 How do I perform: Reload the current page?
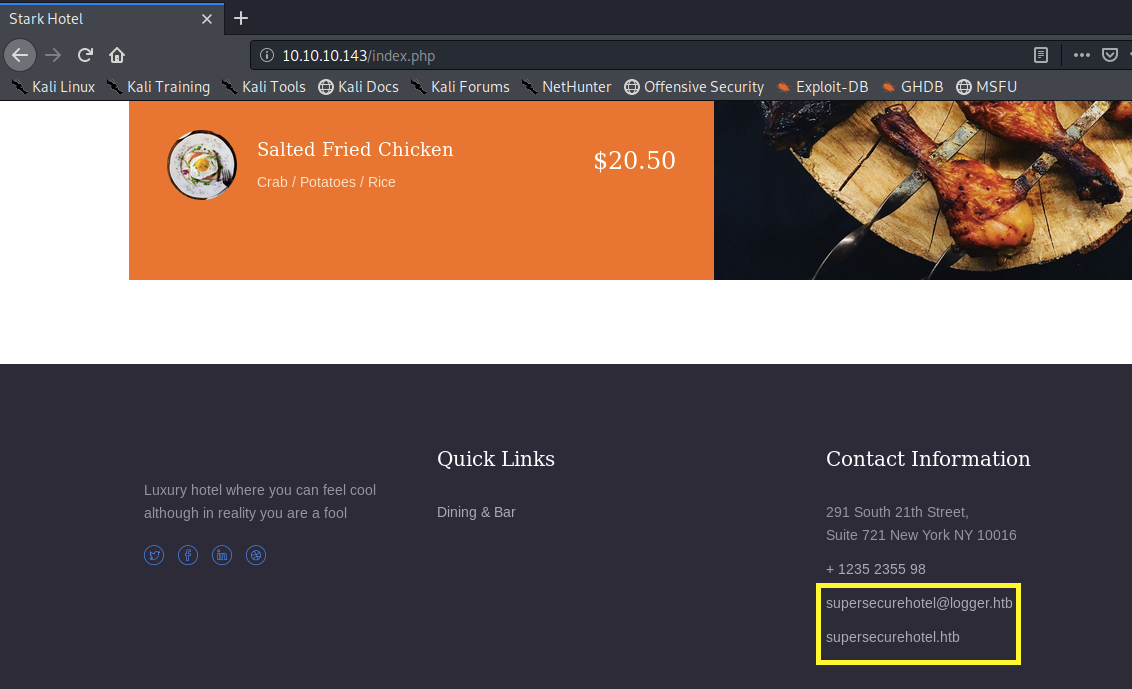tap(85, 55)
